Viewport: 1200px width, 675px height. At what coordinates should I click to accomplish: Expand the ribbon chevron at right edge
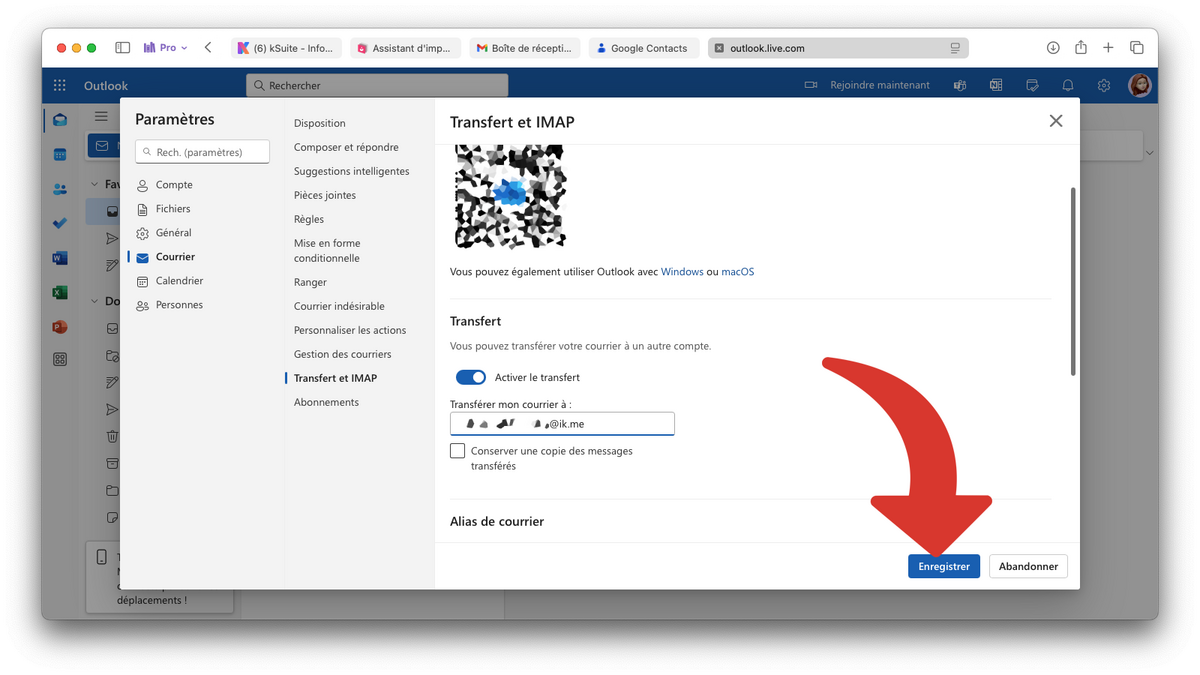pyautogui.click(x=1149, y=152)
